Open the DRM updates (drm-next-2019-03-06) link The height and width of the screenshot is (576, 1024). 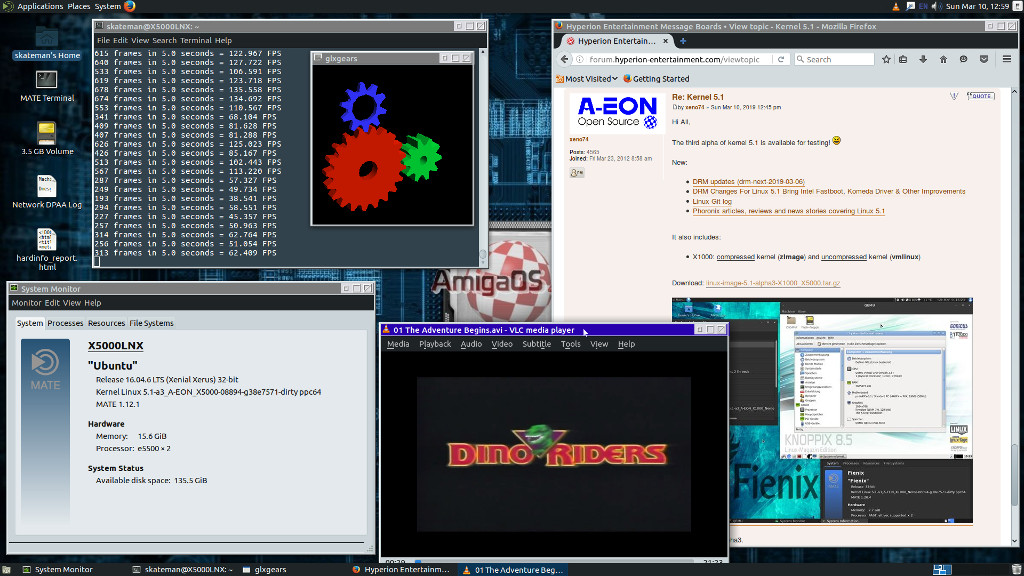(x=748, y=182)
